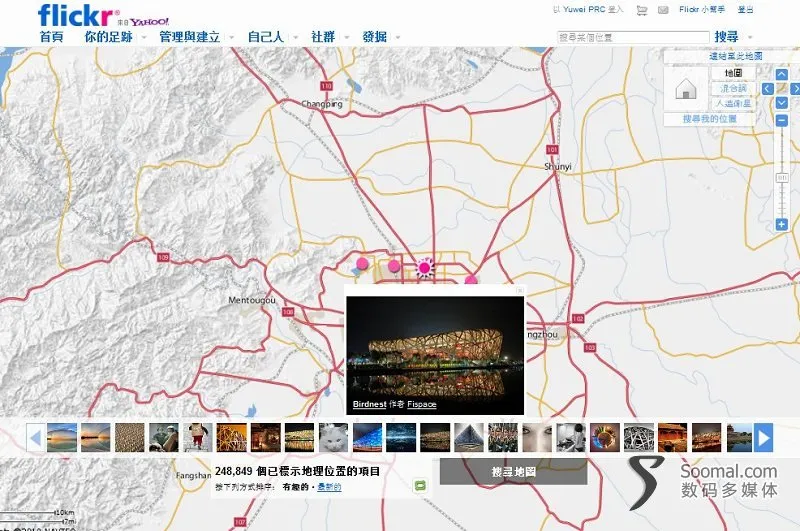Expand dropdown arrow next to 搜尋

click(x=749, y=37)
